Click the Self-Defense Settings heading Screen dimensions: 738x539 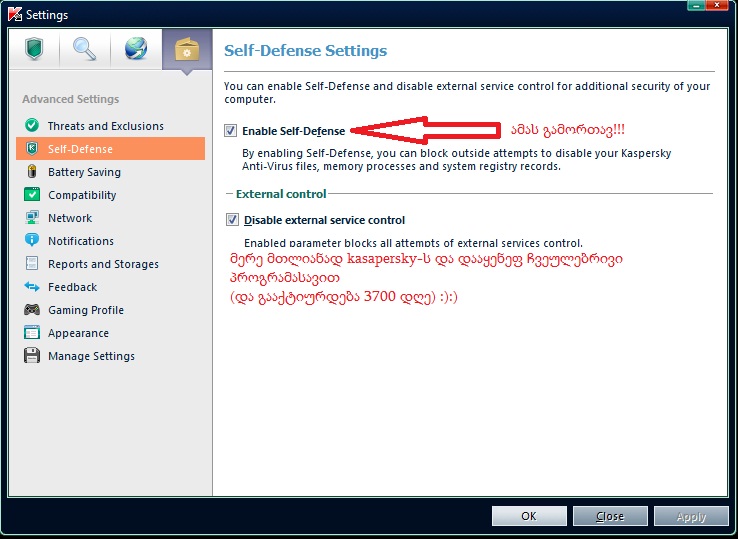coord(305,50)
